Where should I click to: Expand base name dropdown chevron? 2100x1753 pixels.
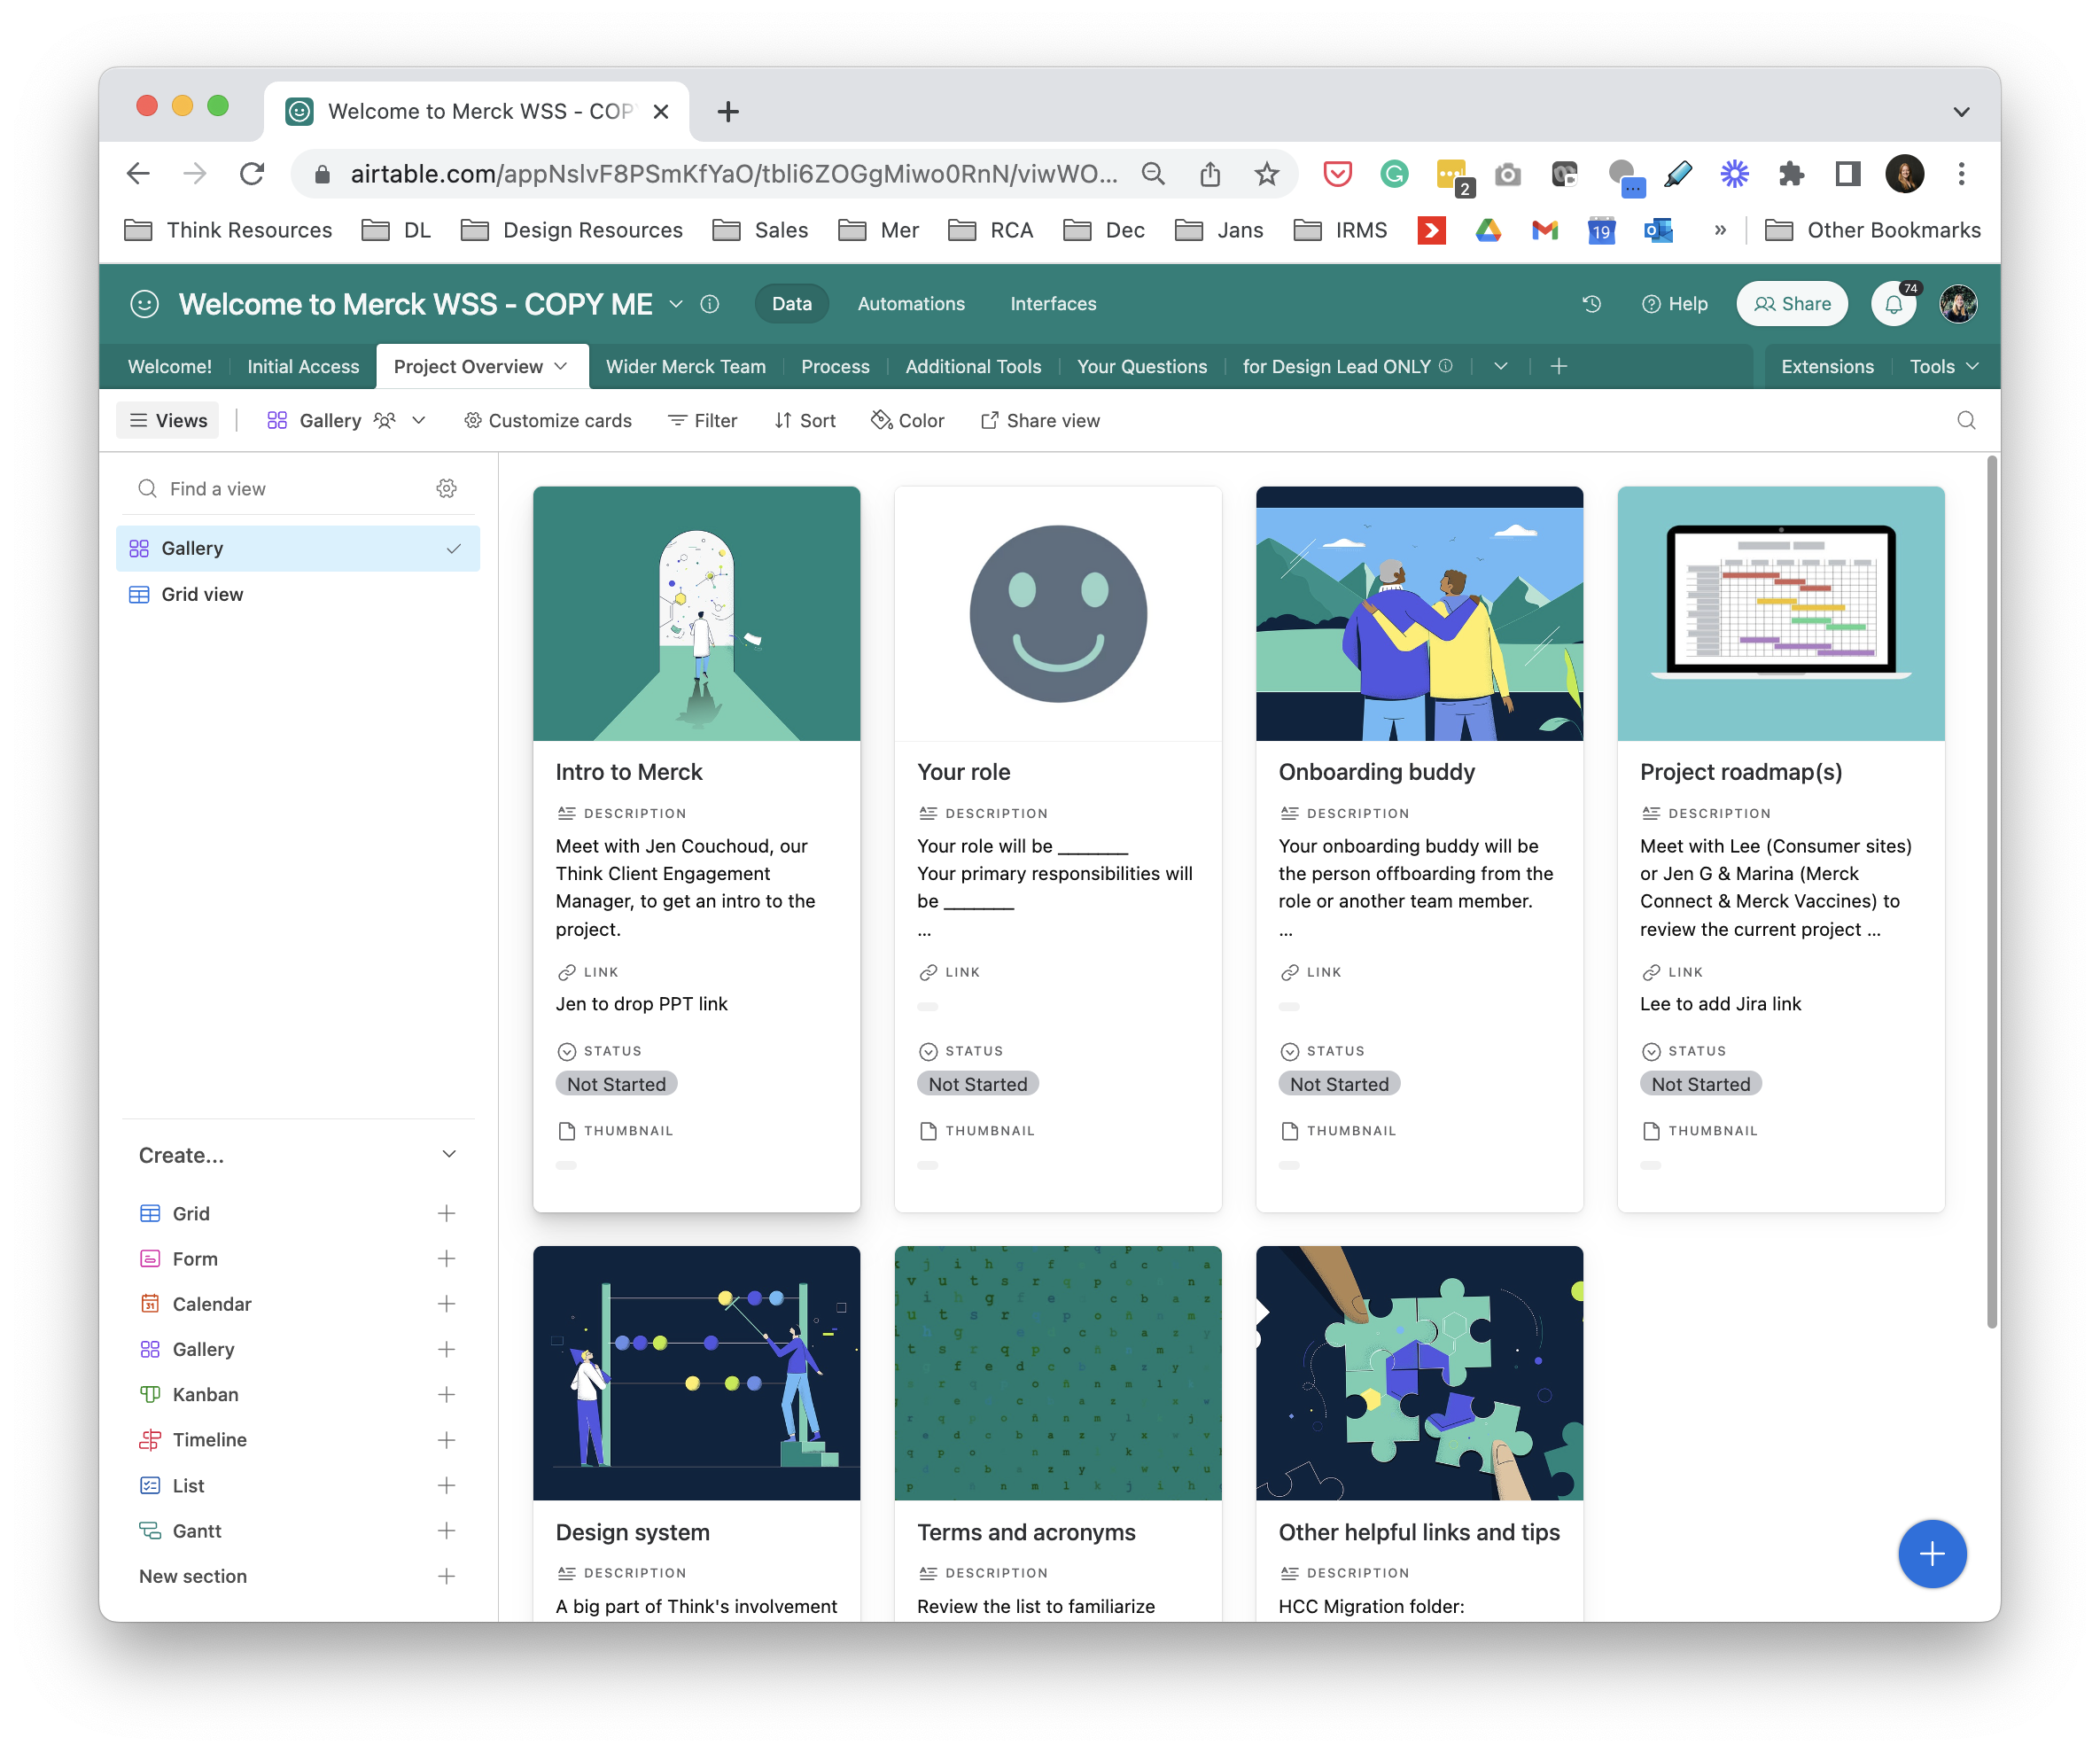tap(676, 304)
